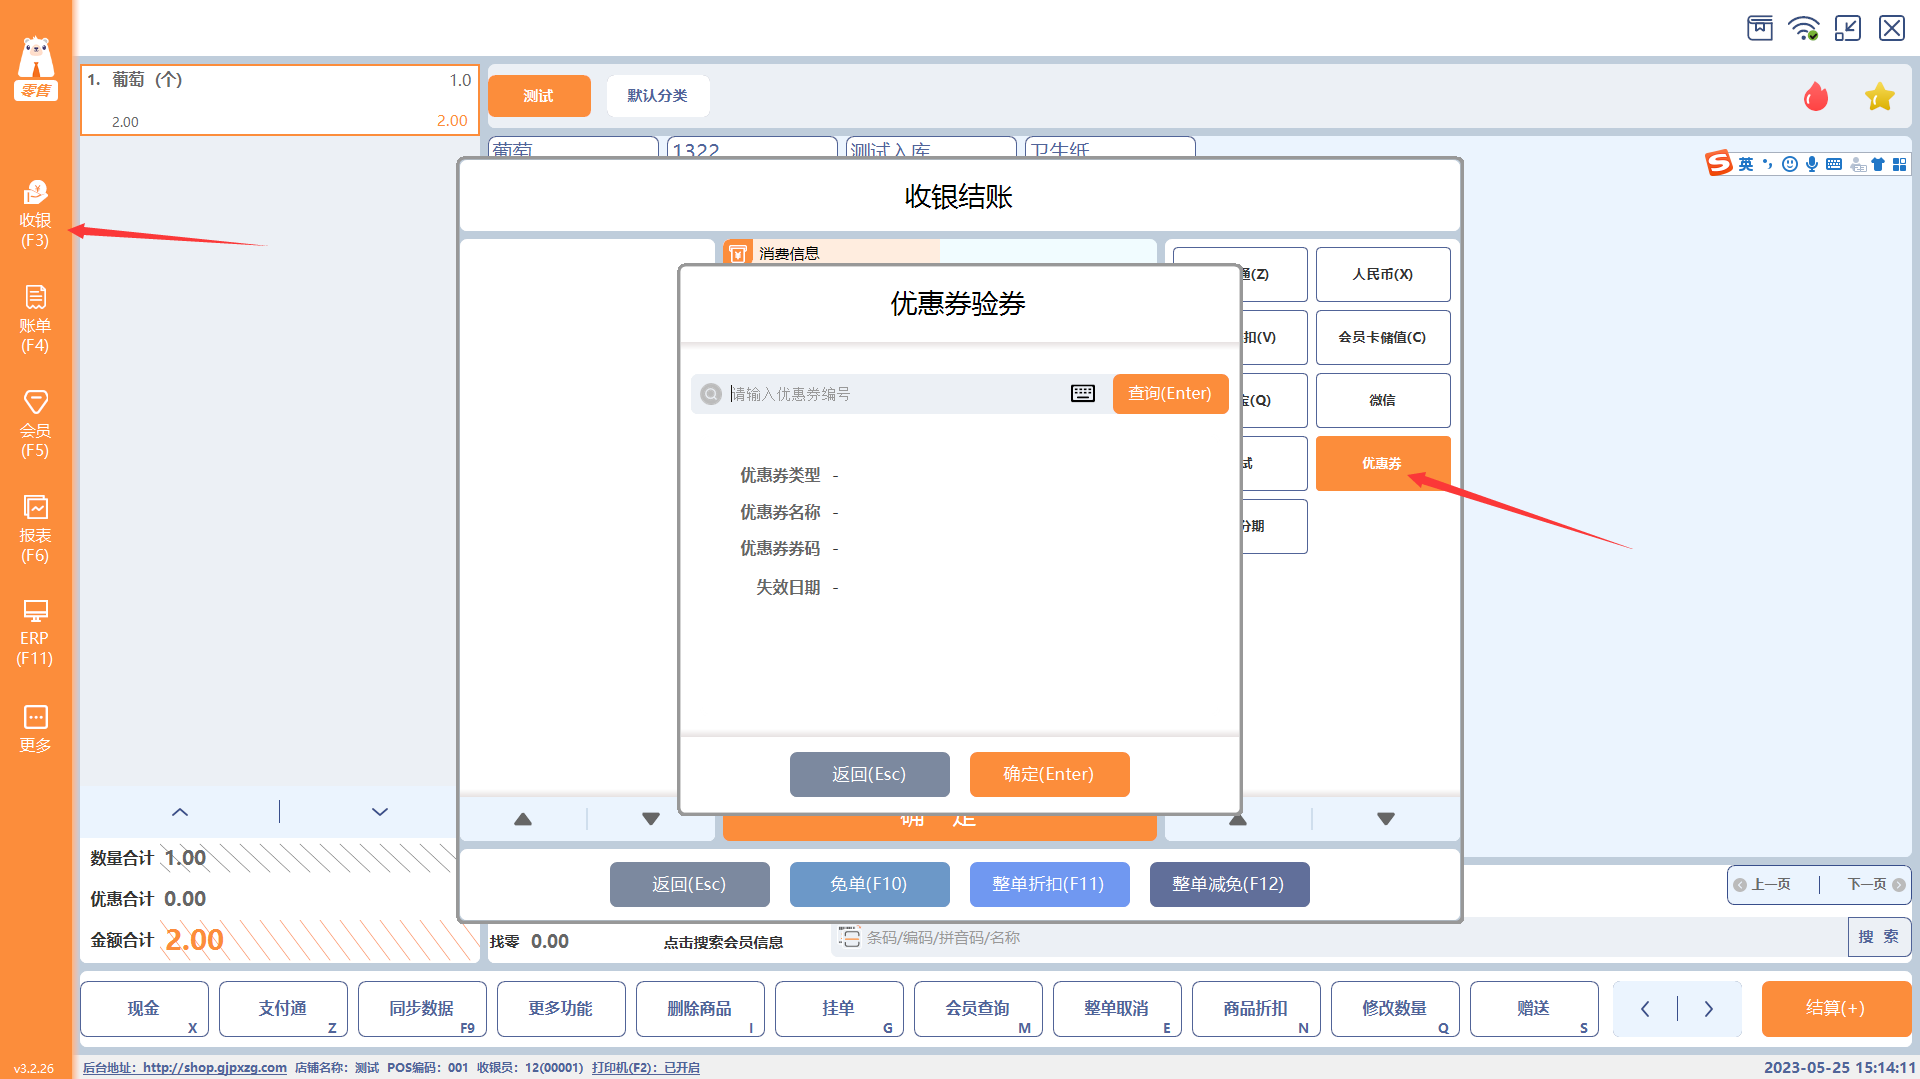Image resolution: width=1920 pixels, height=1079 pixels.
Task: Click the Wi-Fi network status icon
Action: [1804, 28]
